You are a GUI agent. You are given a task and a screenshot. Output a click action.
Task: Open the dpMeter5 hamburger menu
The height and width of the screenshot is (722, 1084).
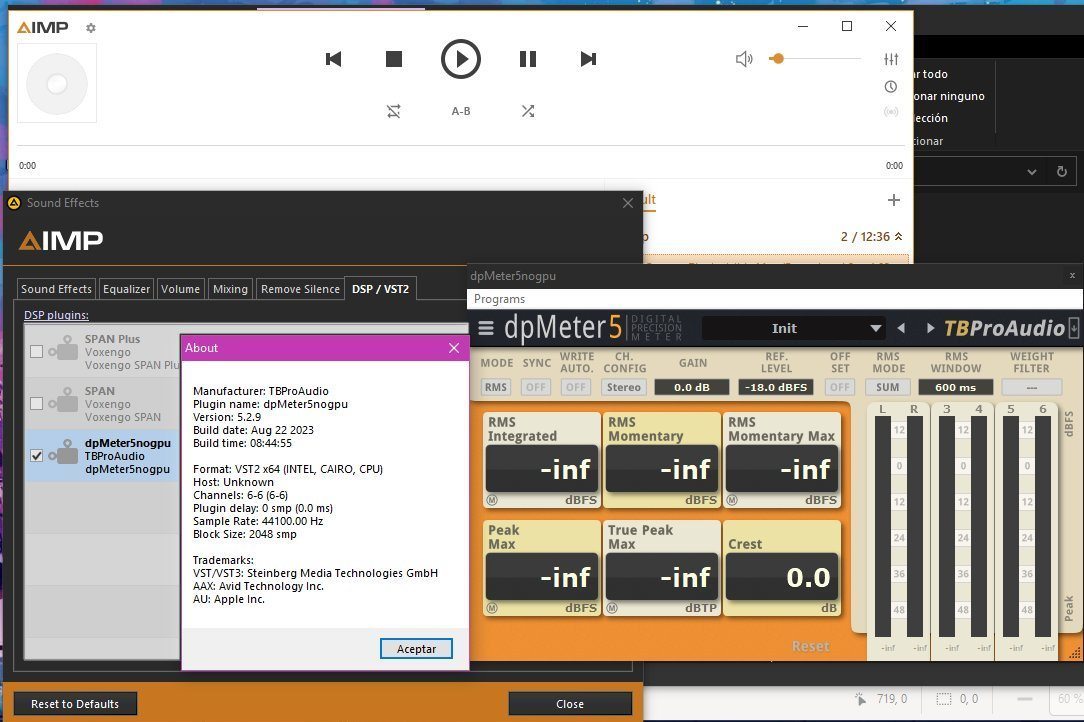486,328
